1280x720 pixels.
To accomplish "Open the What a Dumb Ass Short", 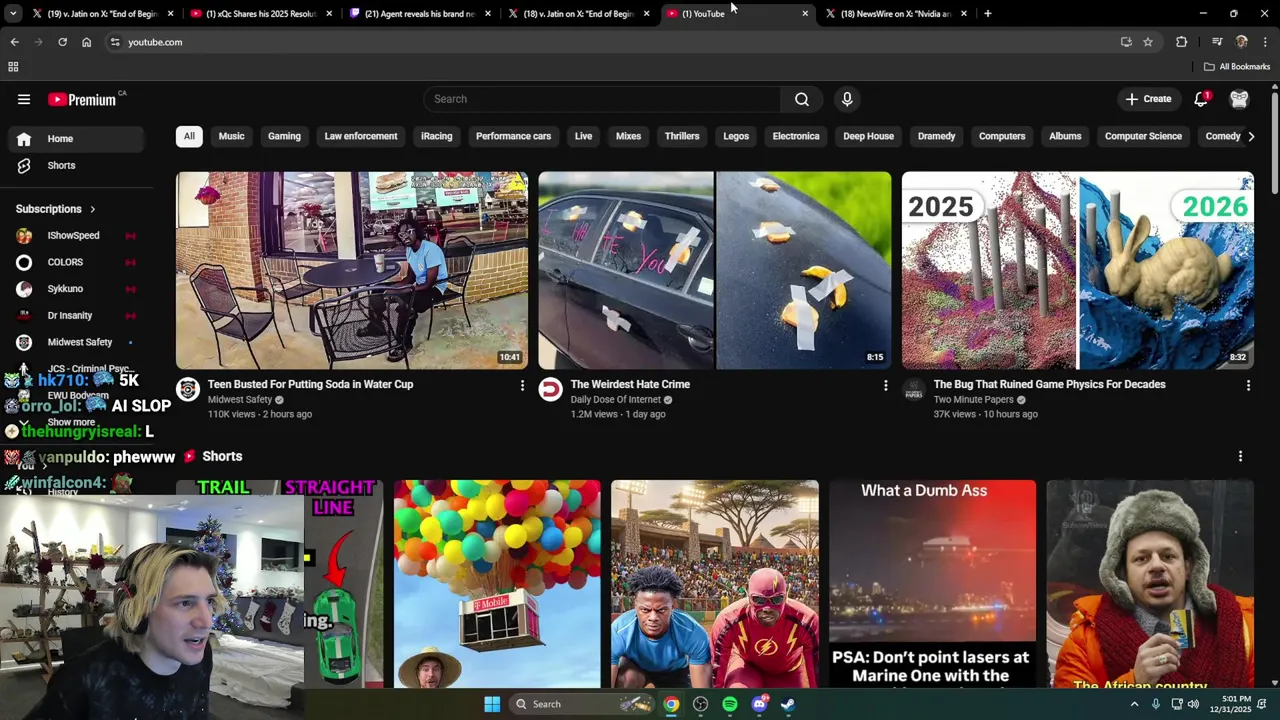I will click(932, 584).
